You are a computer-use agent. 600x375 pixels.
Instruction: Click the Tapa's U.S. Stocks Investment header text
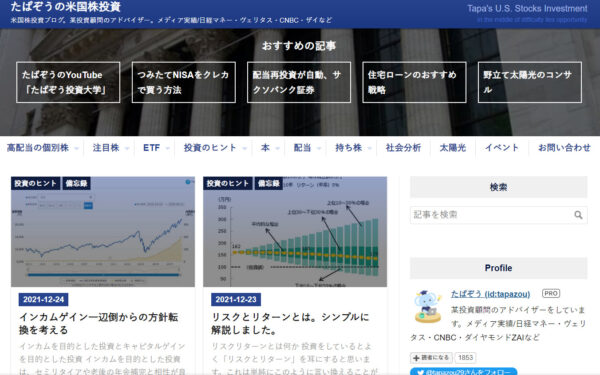(527, 8)
